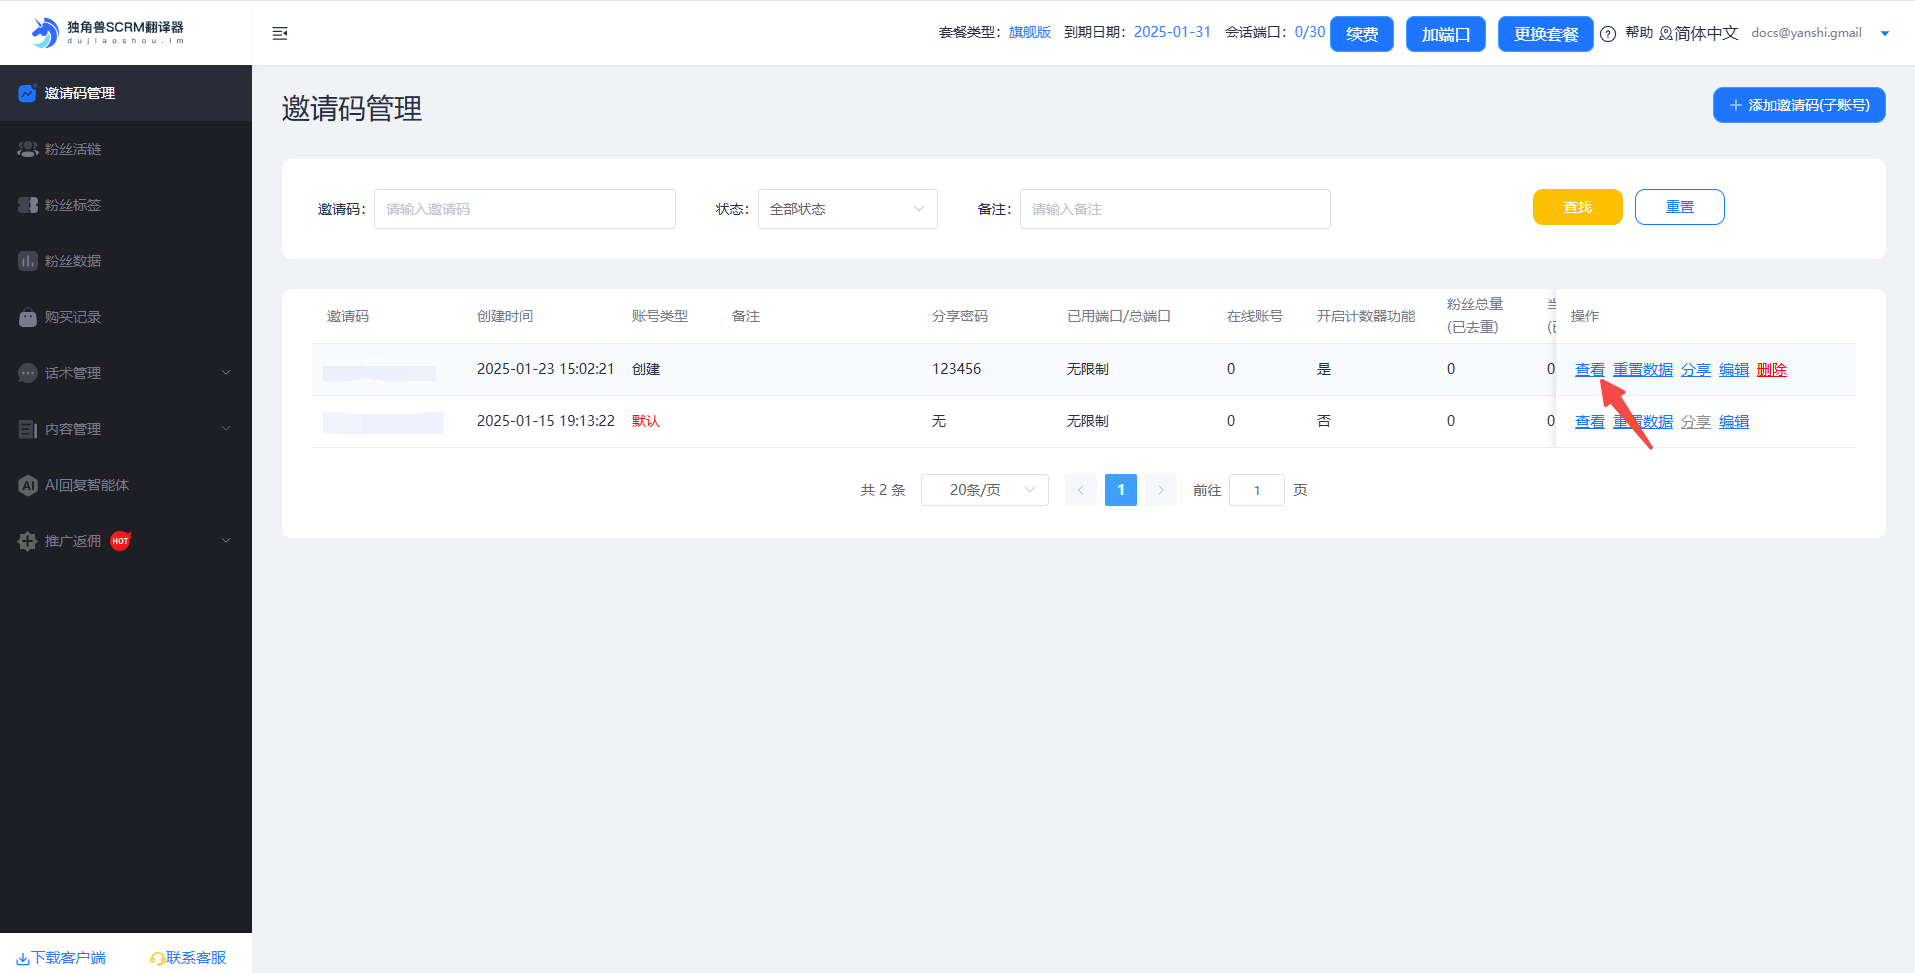Click 添加邀请码(子账号) button
The height and width of the screenshot is (973, 1915).
[x=1798, y=105]
